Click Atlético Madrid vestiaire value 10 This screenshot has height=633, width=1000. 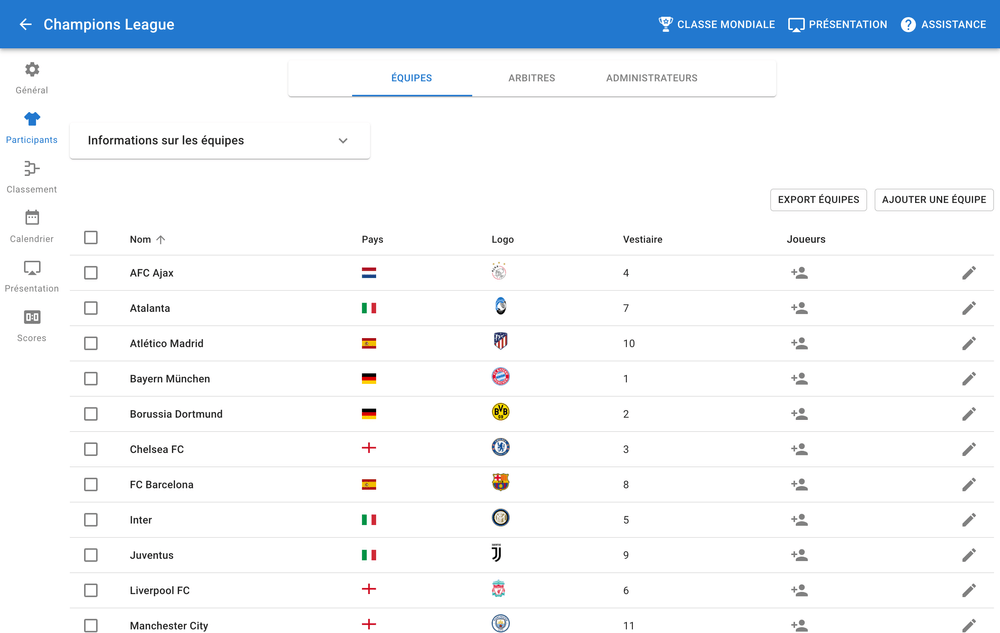coord(629,344)
